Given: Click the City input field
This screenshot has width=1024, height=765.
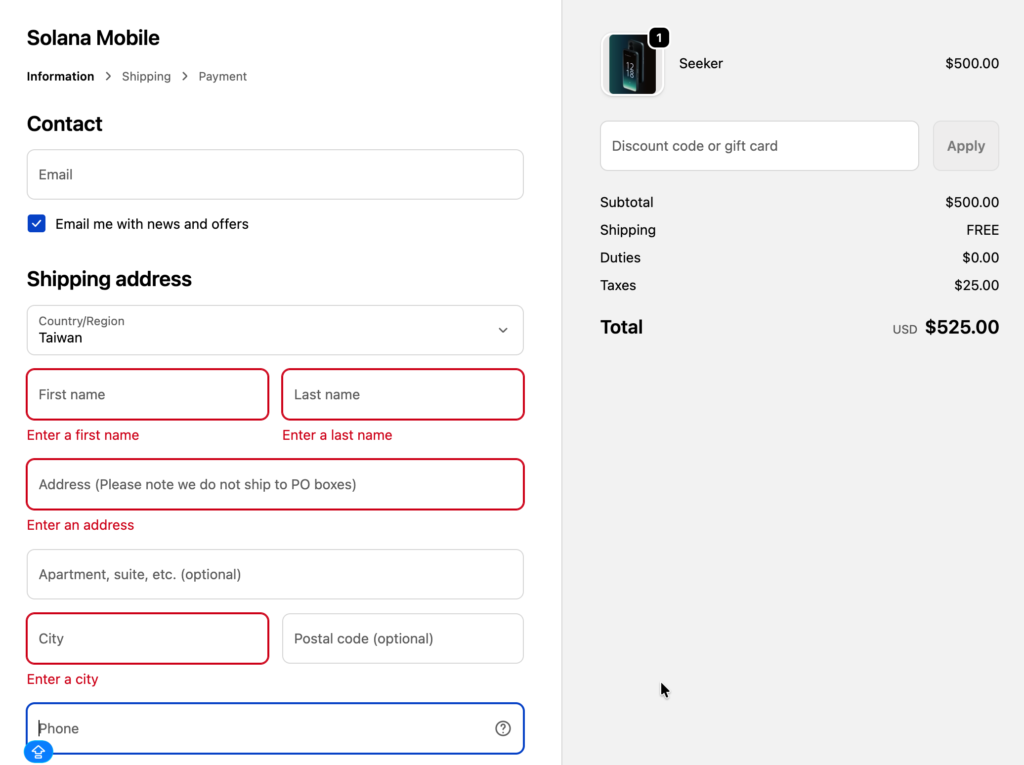Looking at the screenshot, I should [x=148, y=639].
